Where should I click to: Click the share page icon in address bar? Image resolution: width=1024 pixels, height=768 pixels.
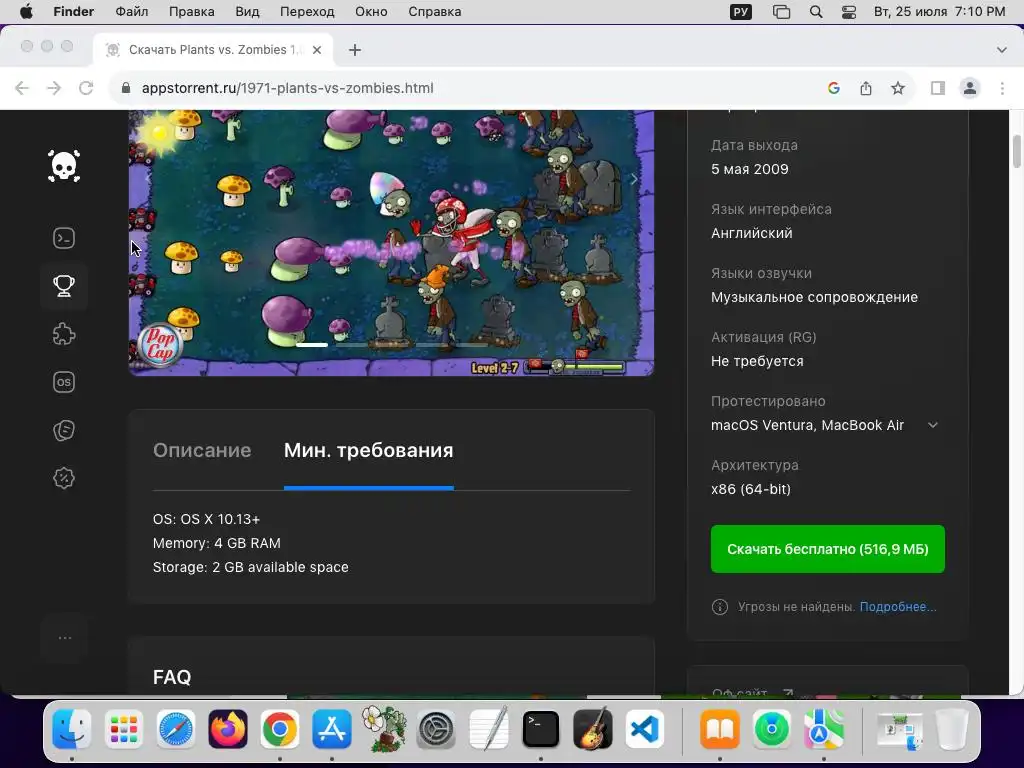pos(866,88)
